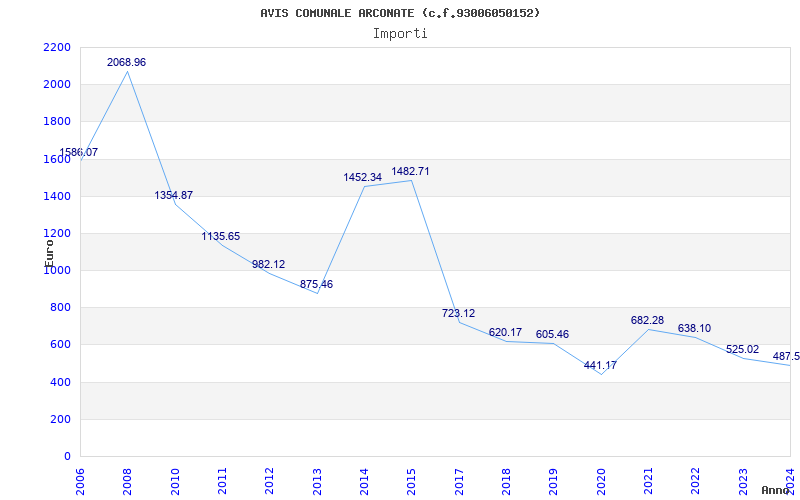Viewport: 800px width, 500px height.
Task: Click the data label 875.46
Action: click(x=316, y=284)
